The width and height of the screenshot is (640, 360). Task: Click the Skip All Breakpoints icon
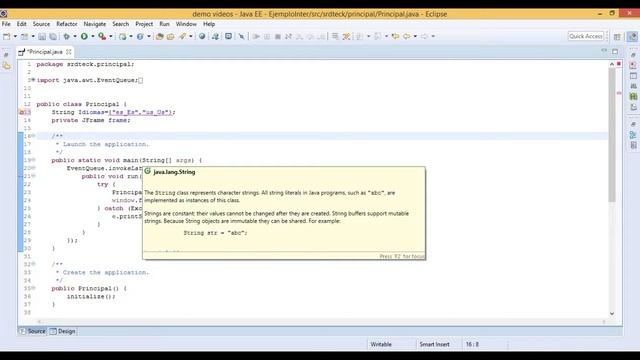click(242, 36)
